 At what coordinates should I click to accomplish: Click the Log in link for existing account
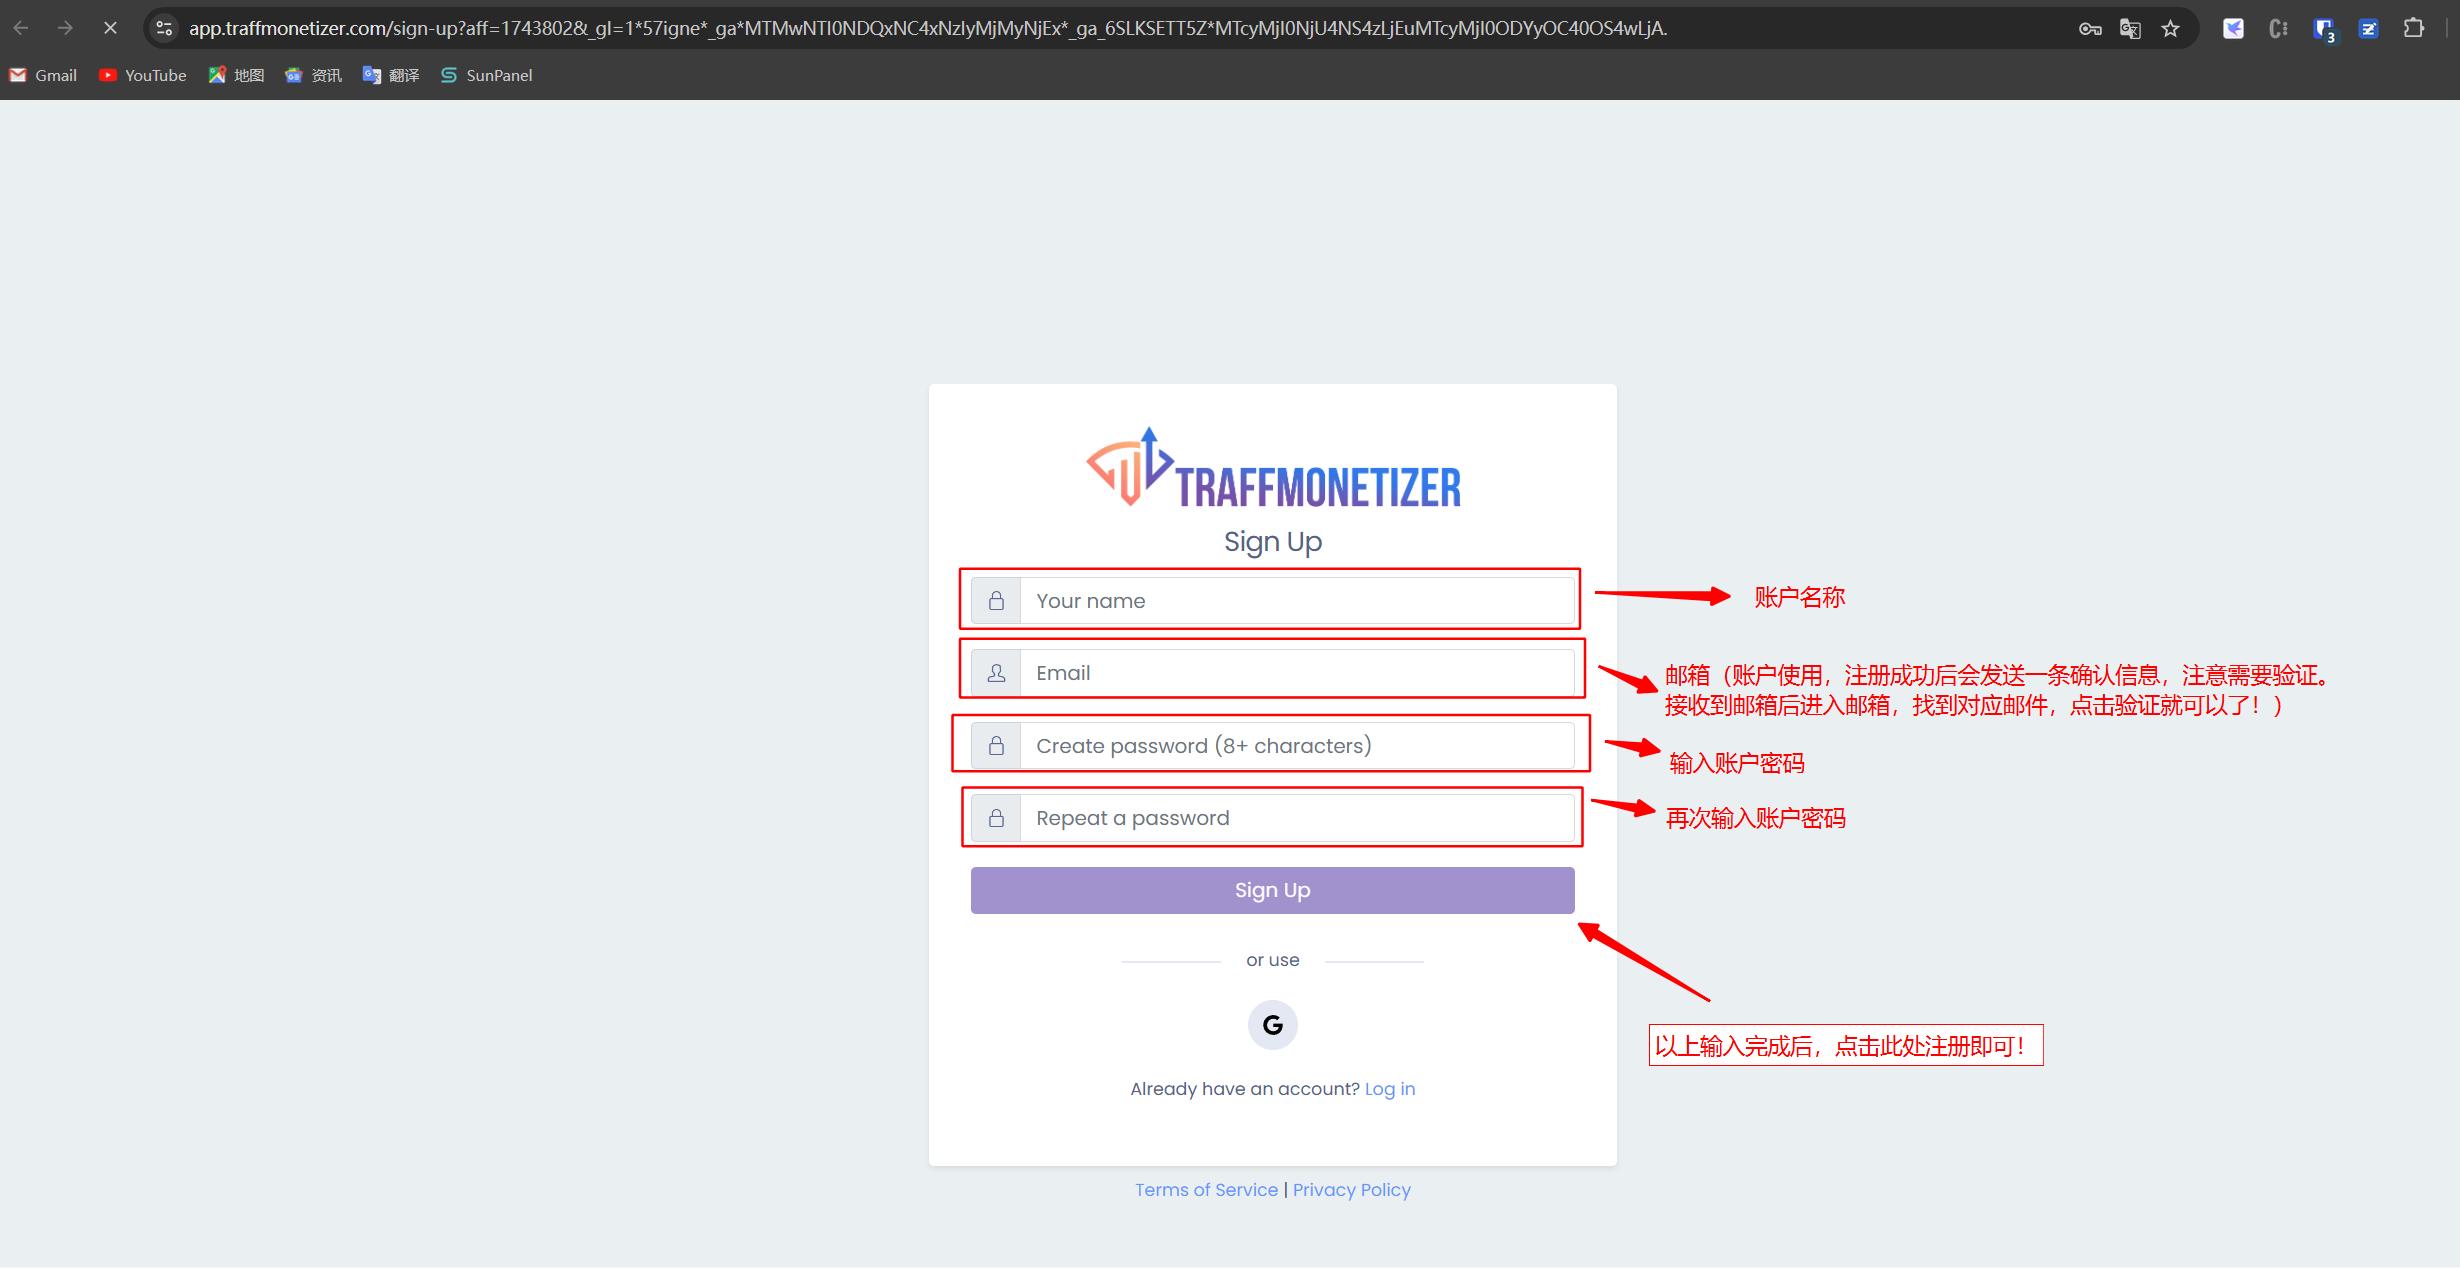[x=1389, y=1088]
